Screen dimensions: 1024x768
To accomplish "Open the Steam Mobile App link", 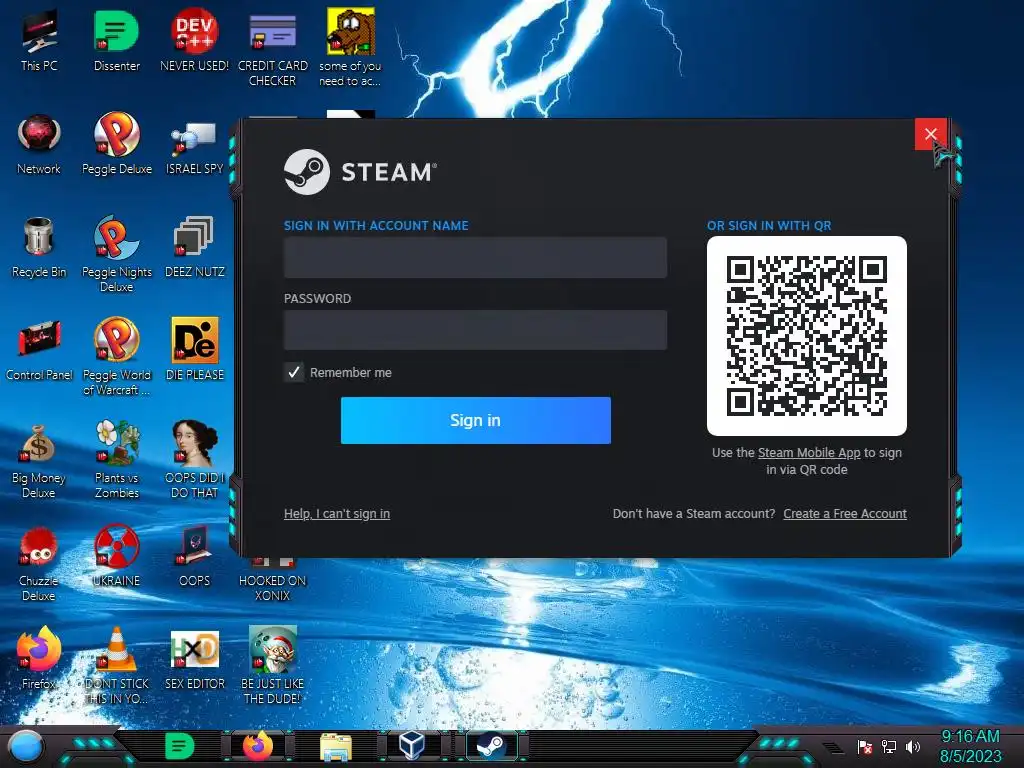I will point(809,453).
